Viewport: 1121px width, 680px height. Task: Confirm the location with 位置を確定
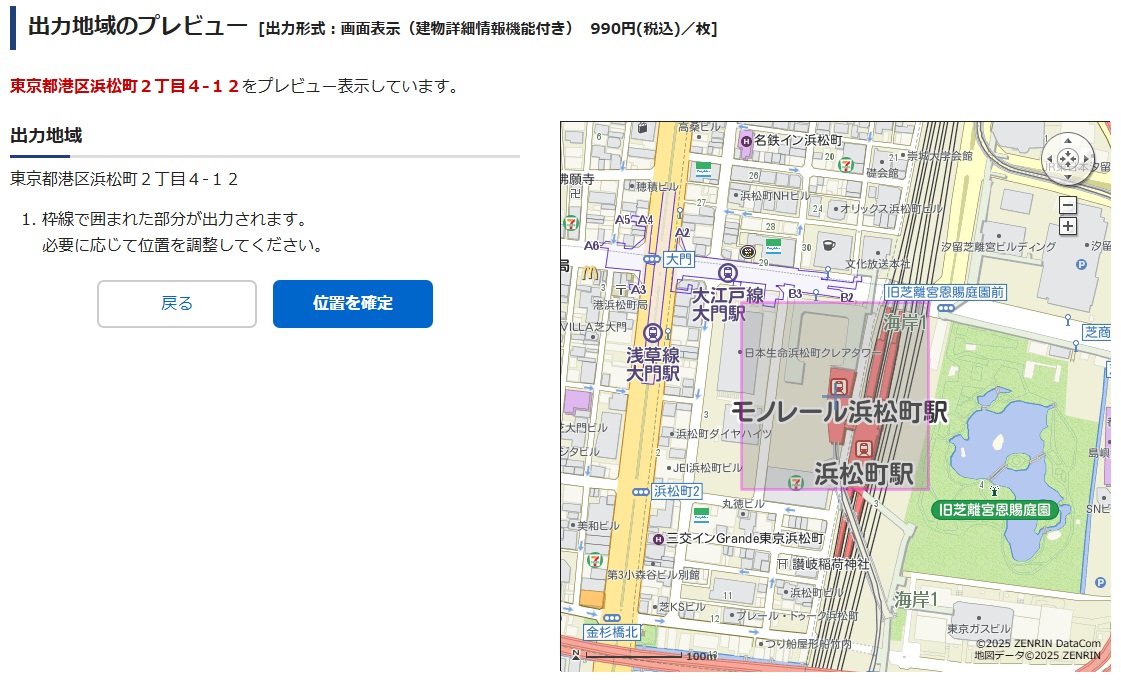tap(352, 305)
